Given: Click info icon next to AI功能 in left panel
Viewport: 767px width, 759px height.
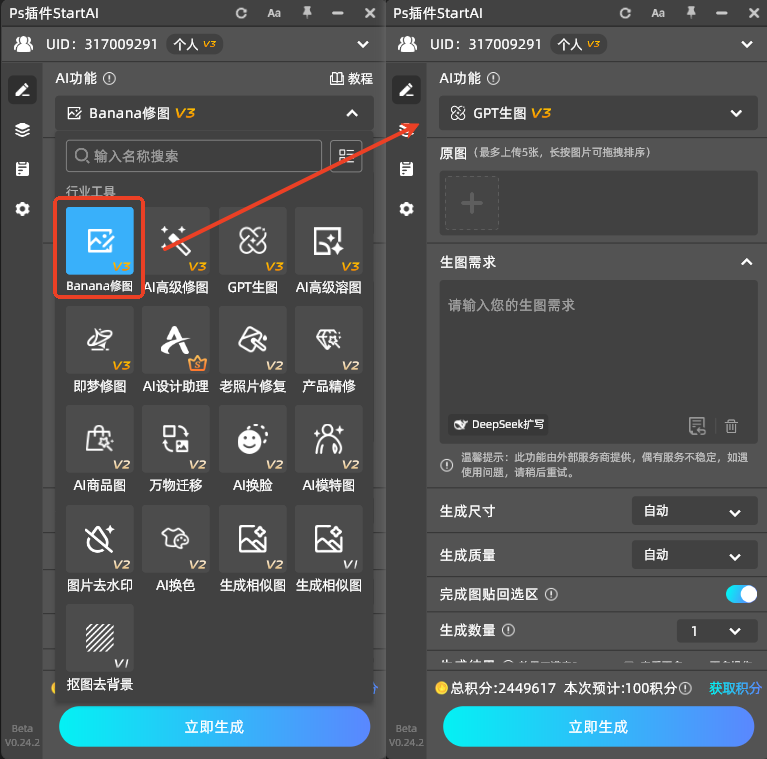Looking at the screenshot, I should click(x=110, y=79).
